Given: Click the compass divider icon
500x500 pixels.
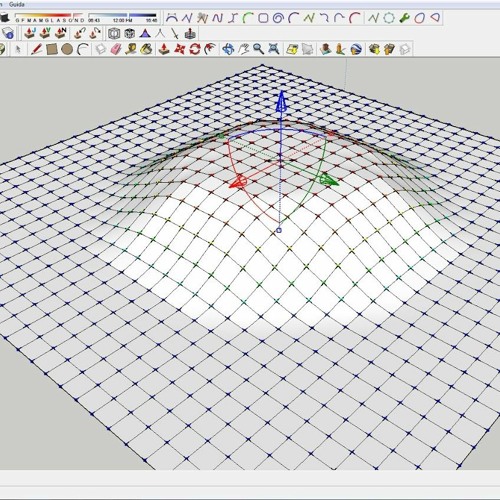Looking at the screenshot, I should [x=160, y=33].
